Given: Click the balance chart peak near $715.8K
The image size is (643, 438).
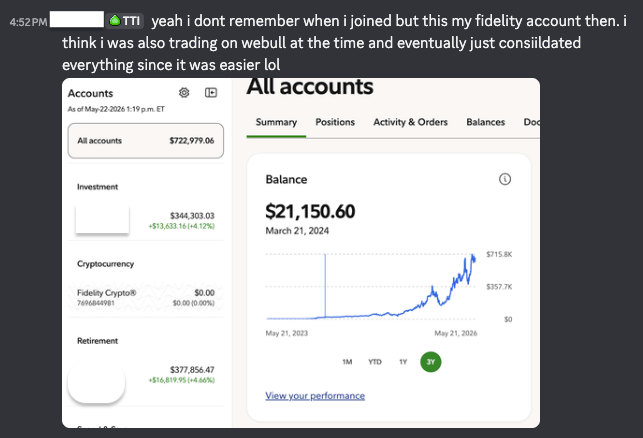Looking at the screenshot, I should pos(473,256).
